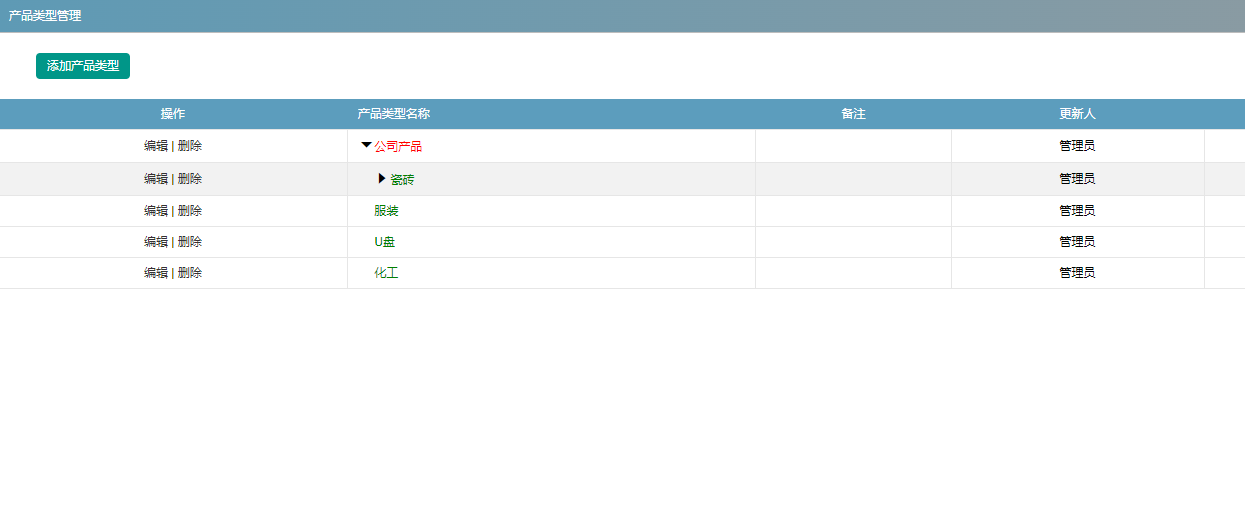Open the 服装 product type

pos(386,211)
